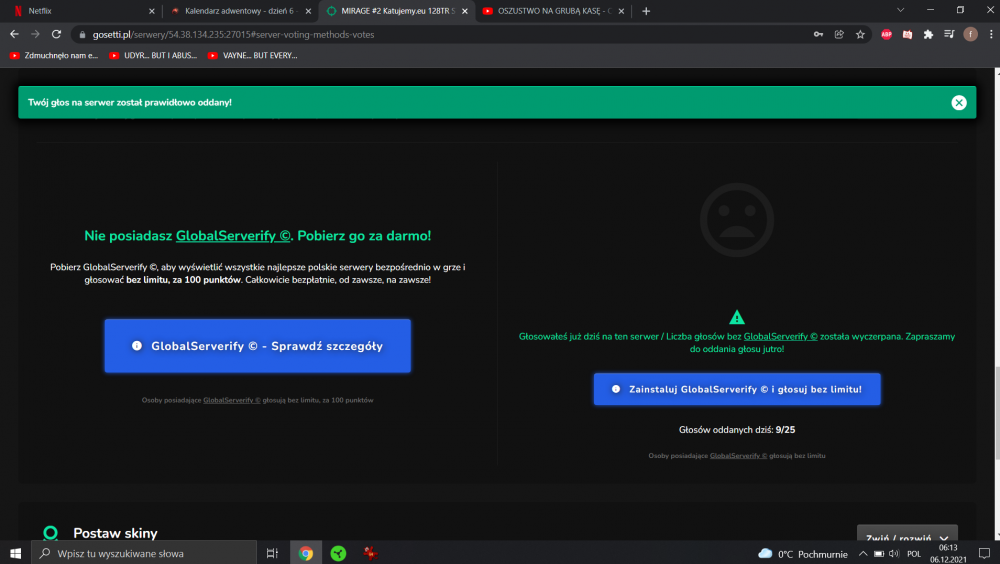Click Zainstaluj GlobalServerify i głosuj bez limitu
Image resolution: width=1000 pixels, height=564 pixels.
[x=737, y=389]
